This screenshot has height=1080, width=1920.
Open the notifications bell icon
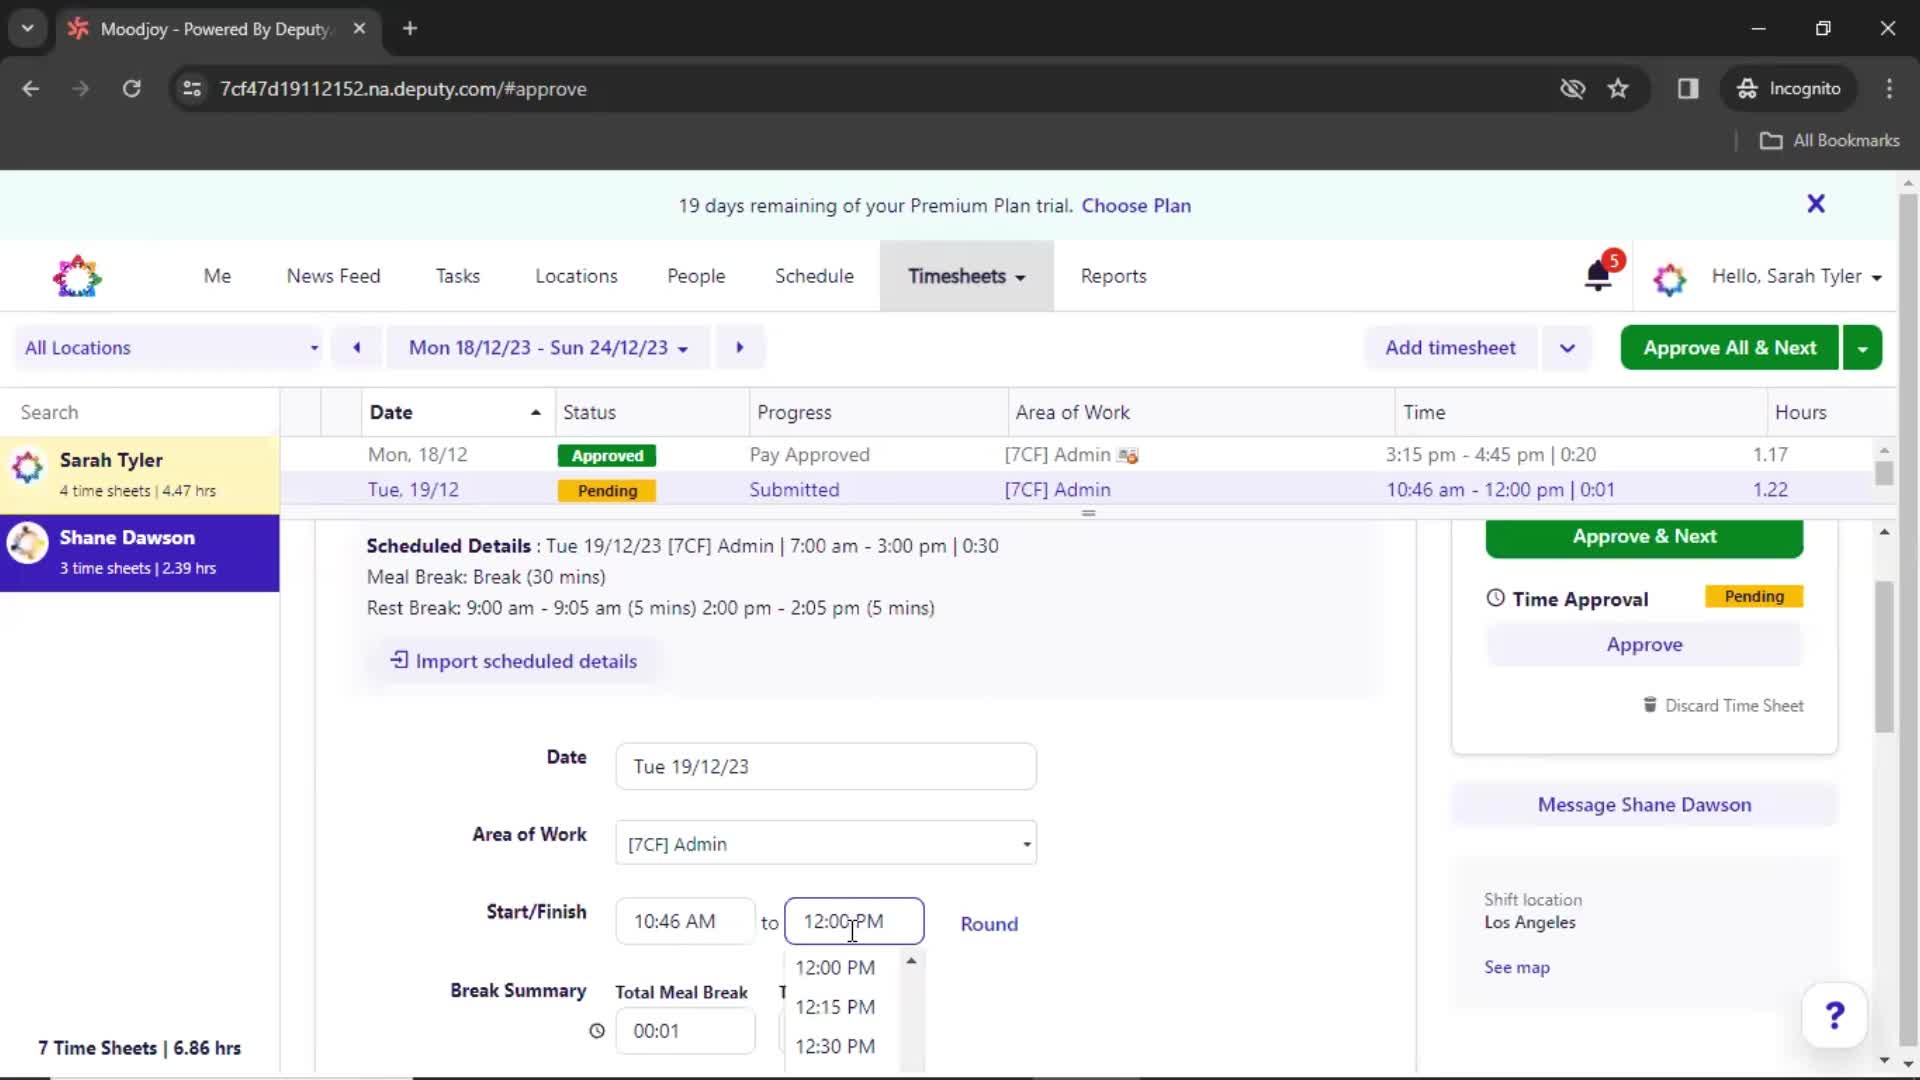pyautogui.click(x=1598, y=276)
